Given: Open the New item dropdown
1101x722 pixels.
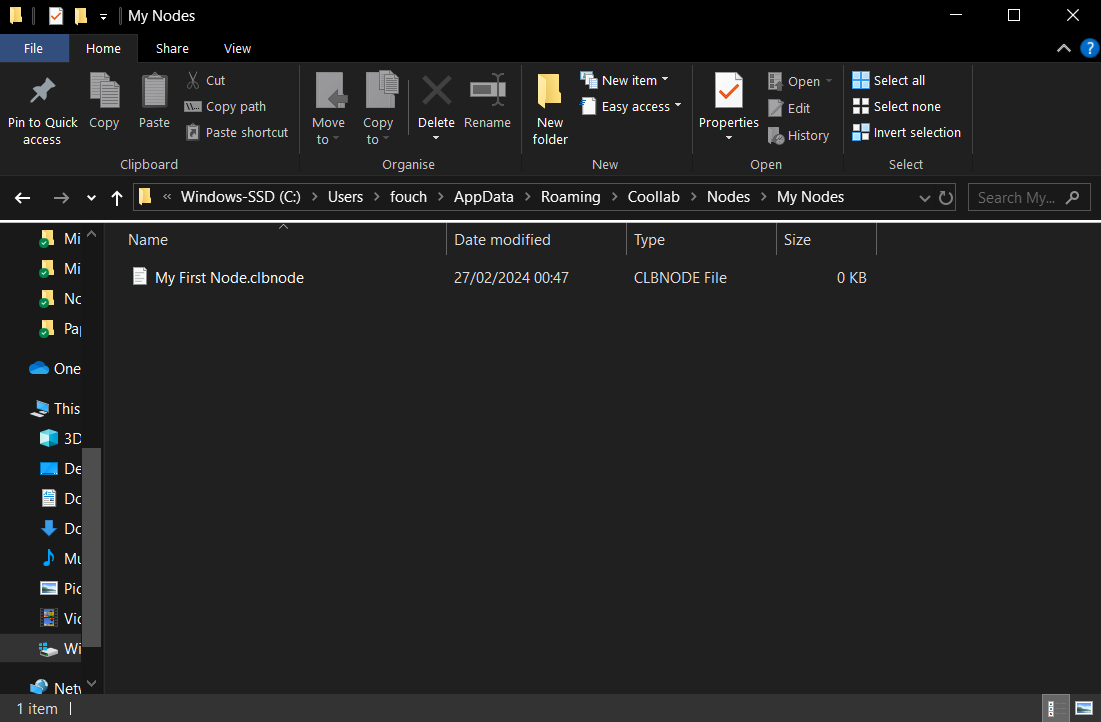Looking at the screenshot, I should (624, 80).
